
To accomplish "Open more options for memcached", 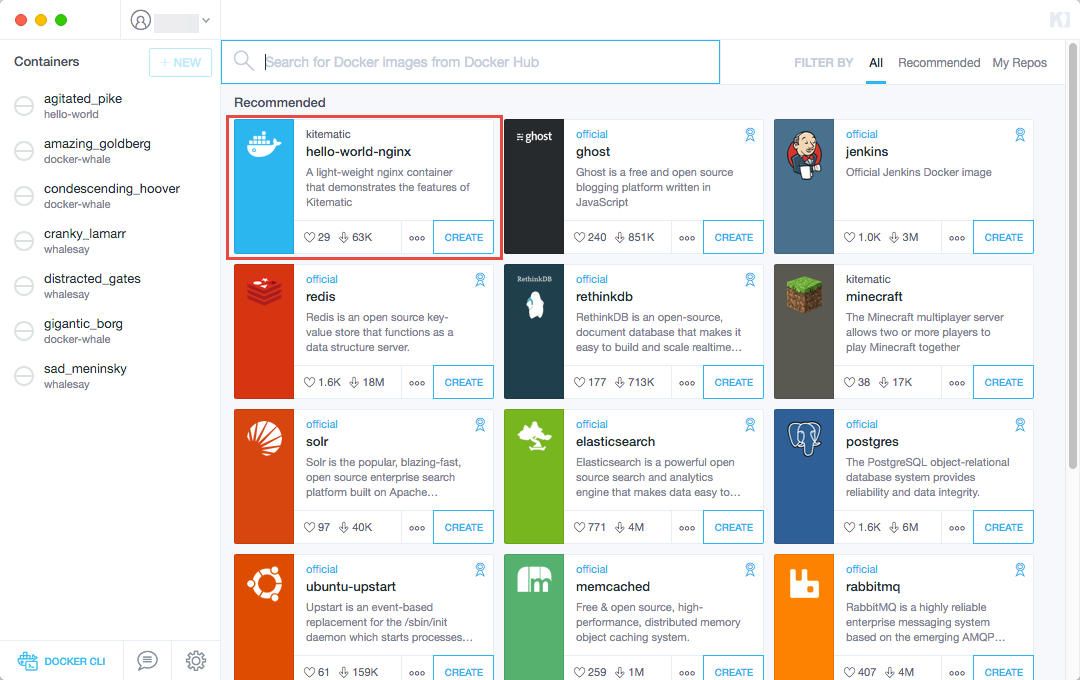I will click(x=687, y=672).
